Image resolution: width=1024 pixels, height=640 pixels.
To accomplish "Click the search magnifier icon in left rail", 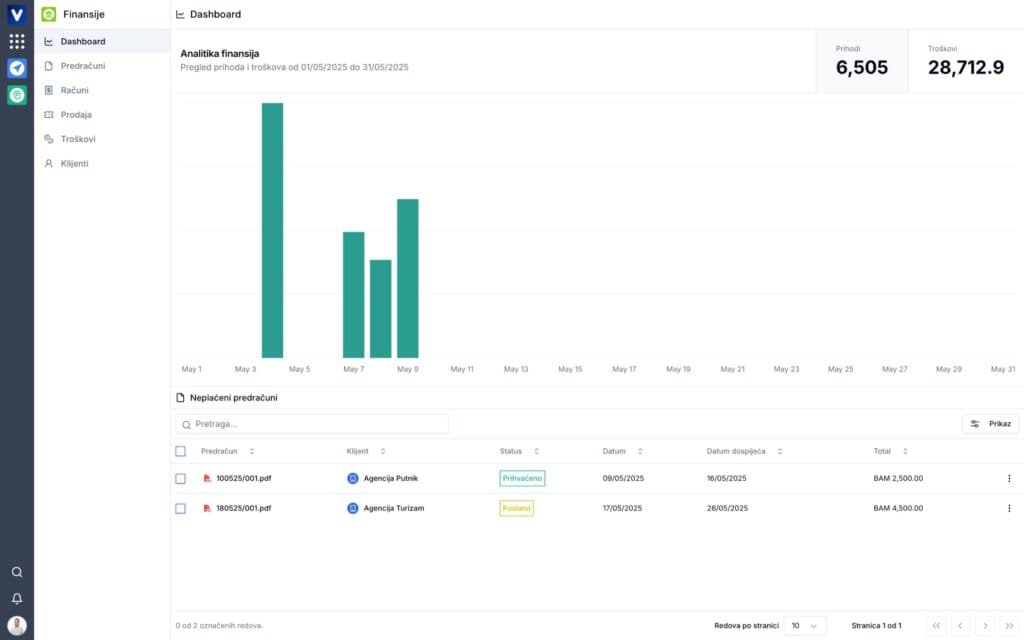I will point(17,572).
